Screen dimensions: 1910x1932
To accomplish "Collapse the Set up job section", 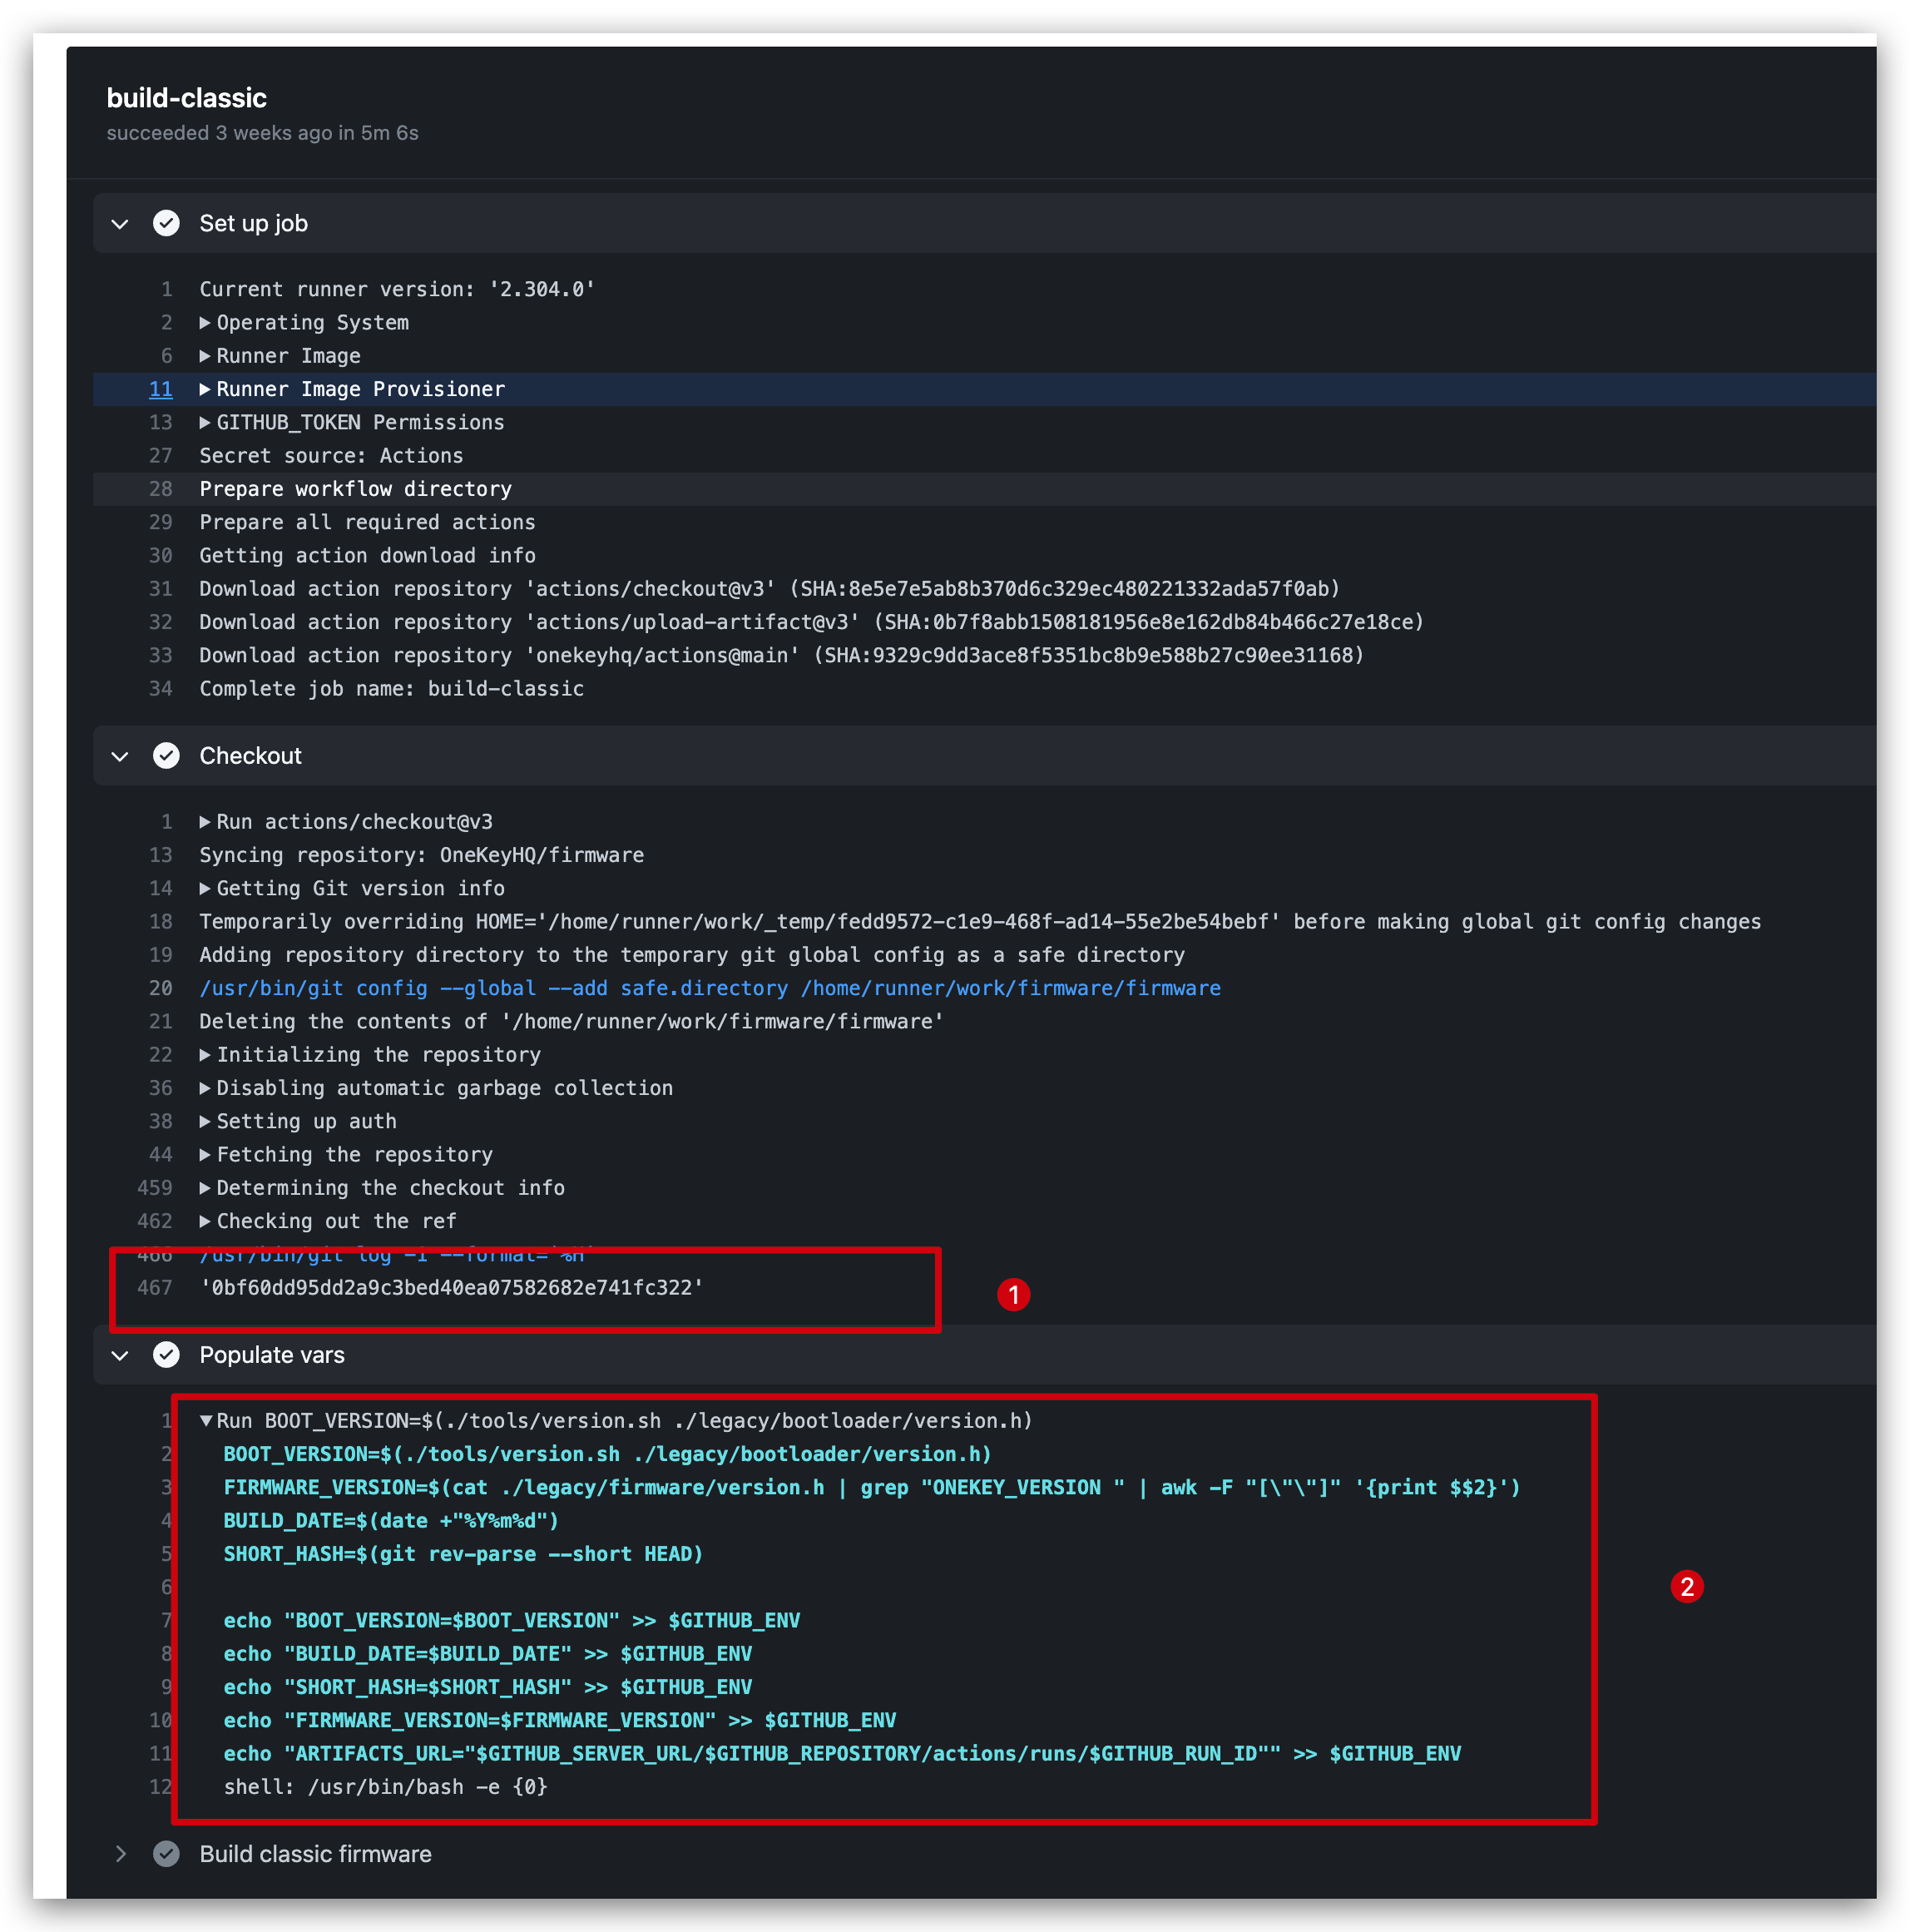I will click(x=120, y=223).
